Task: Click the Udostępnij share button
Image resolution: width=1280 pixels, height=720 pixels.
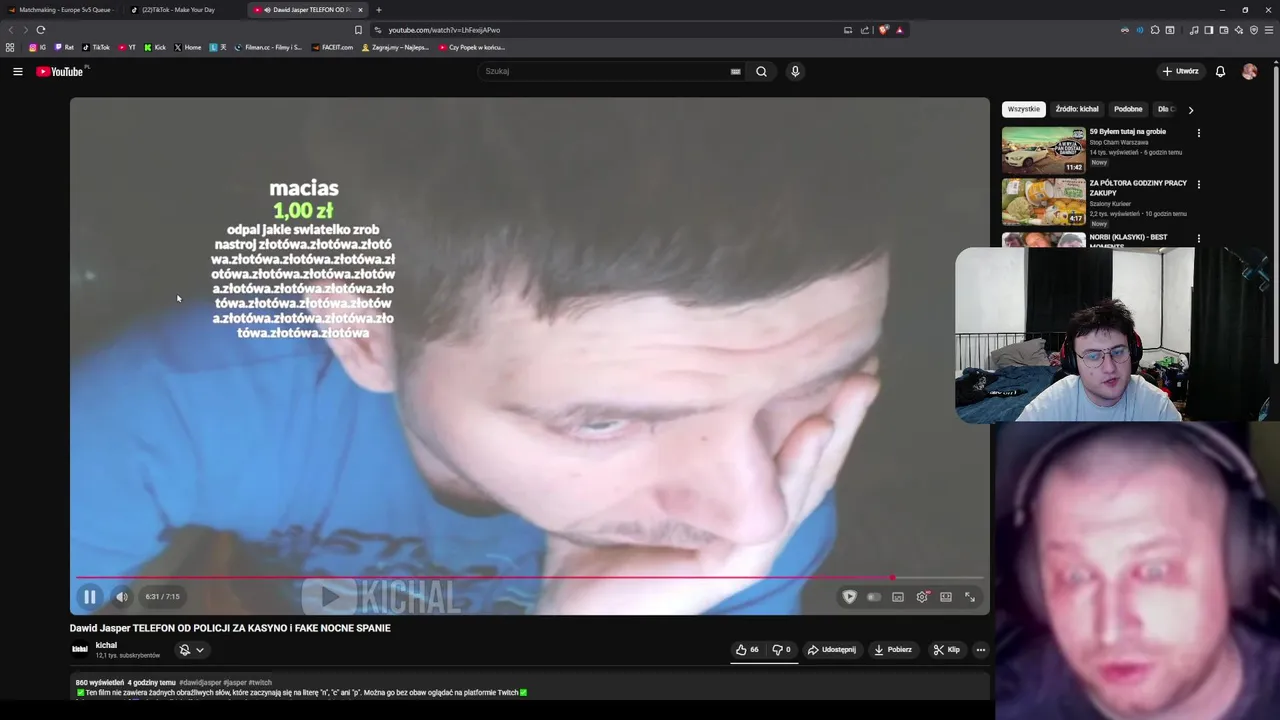Action: point(832,650)
